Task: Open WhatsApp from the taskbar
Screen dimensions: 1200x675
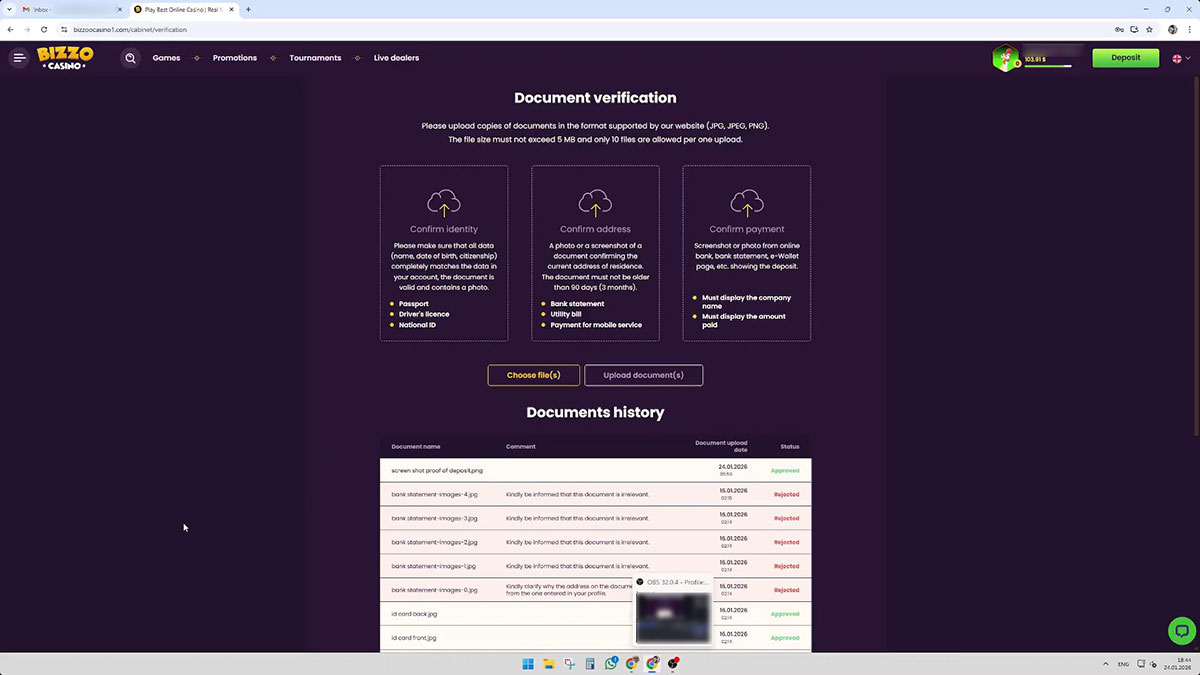Action: pos(611,664)
